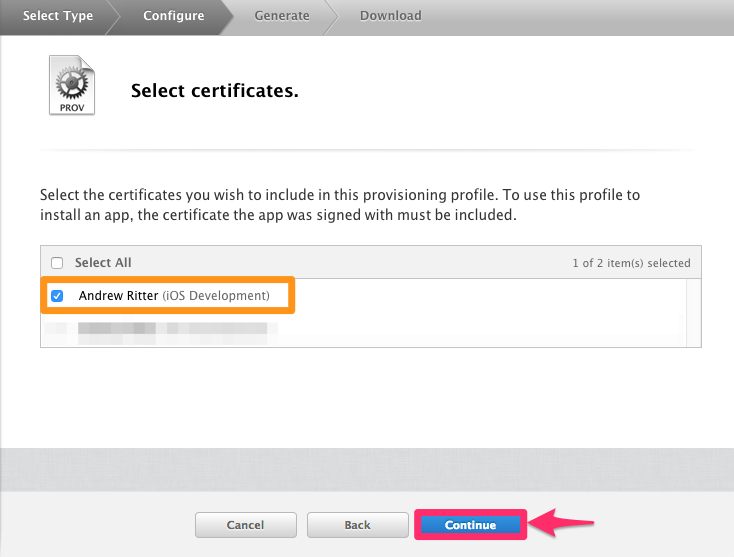Click the Configure step in breadcrumb
Screen dimensions: 734x557
tap(173, 15)
